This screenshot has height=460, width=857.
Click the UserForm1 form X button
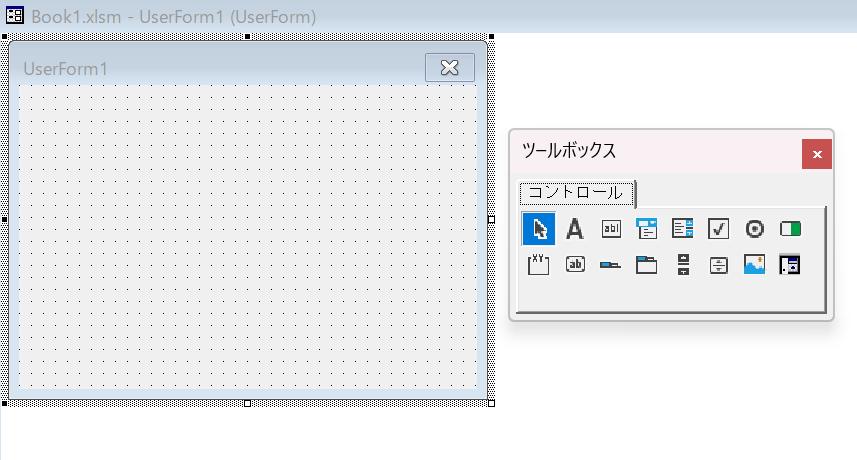[x=449, y=67]
